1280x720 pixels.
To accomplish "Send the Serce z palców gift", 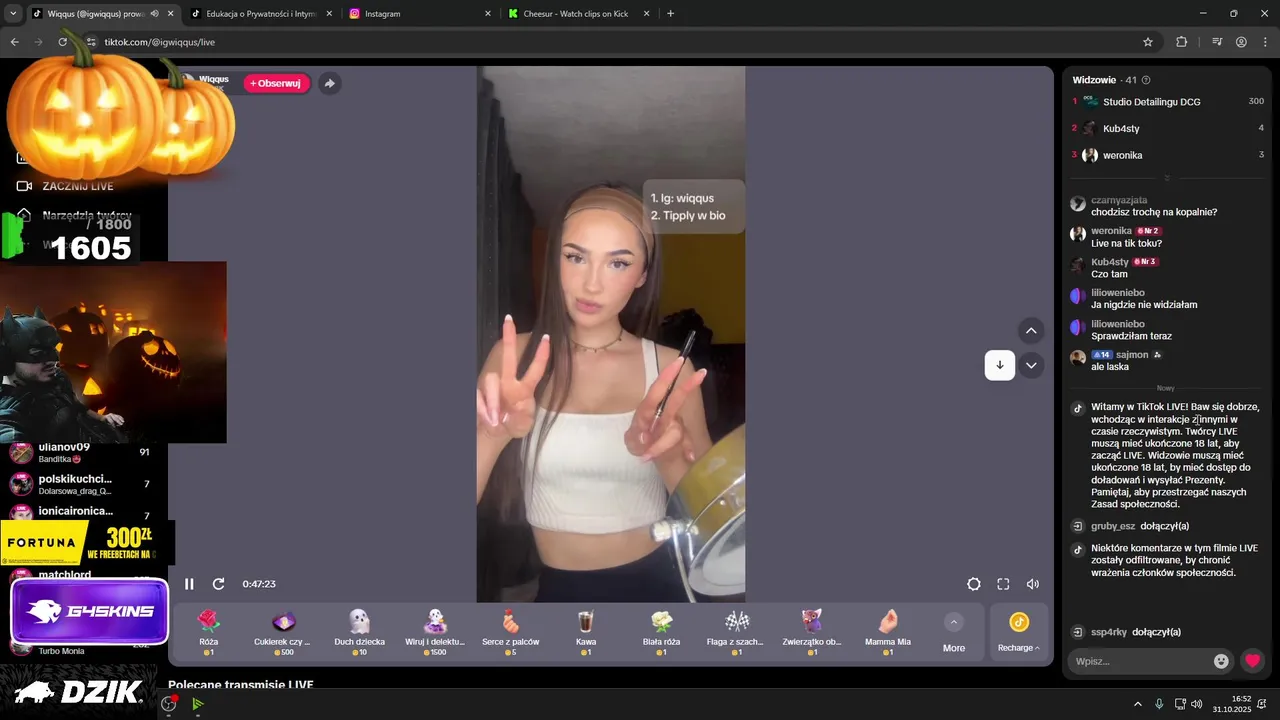I will [x=510, y=632].
